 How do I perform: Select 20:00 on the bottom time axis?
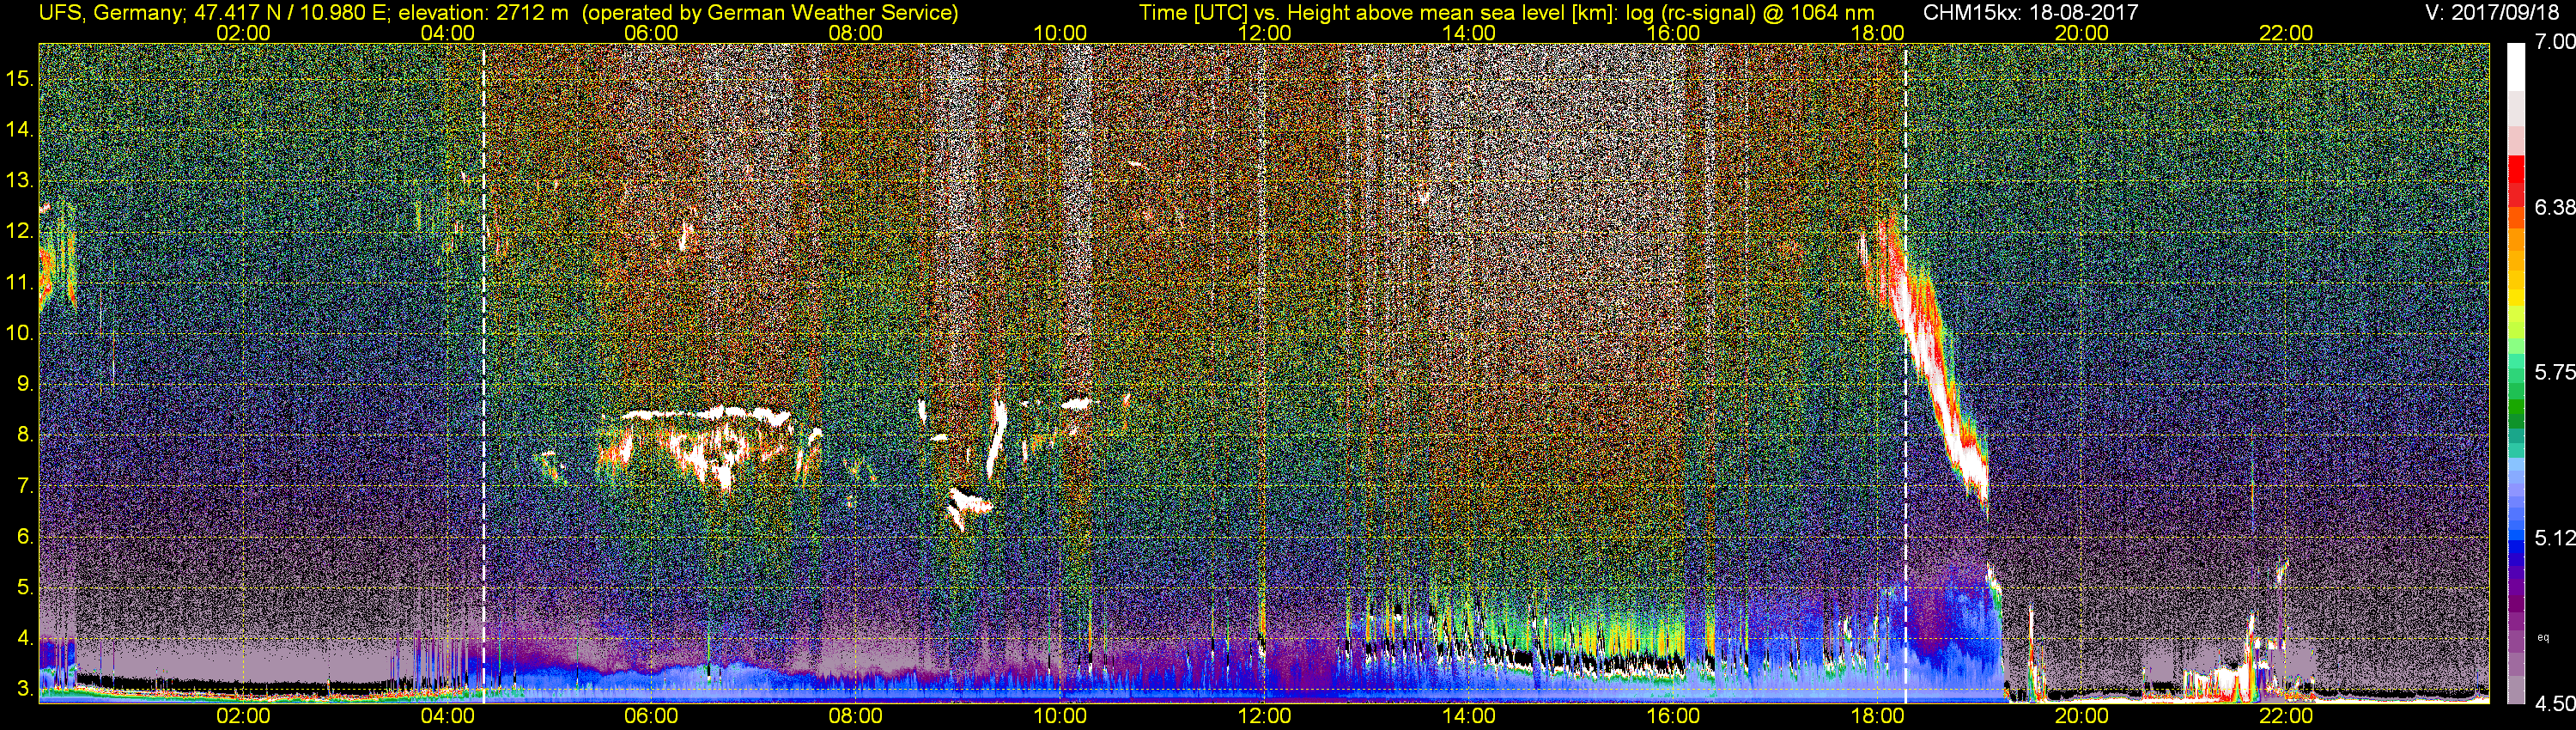click(x=2082, y=716)
